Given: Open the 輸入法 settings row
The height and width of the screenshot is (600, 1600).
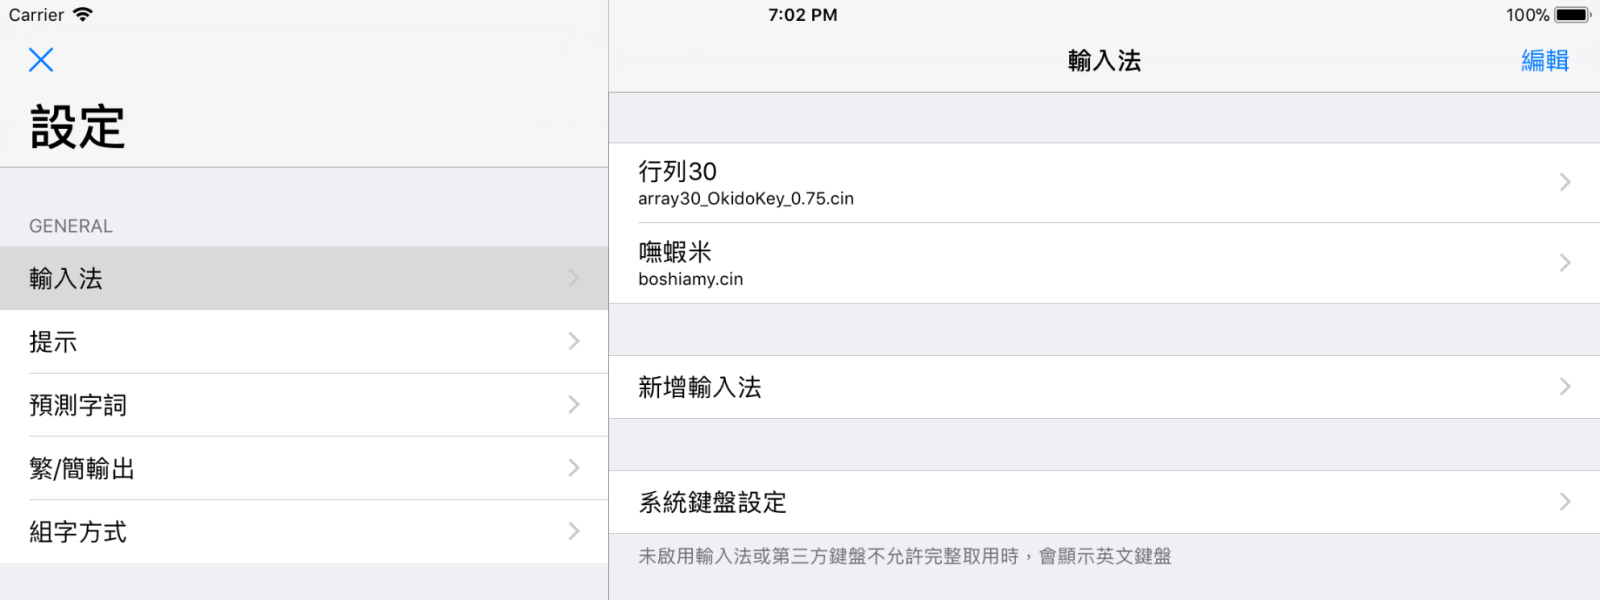Looking at the screenshot, I should point(304,278).
